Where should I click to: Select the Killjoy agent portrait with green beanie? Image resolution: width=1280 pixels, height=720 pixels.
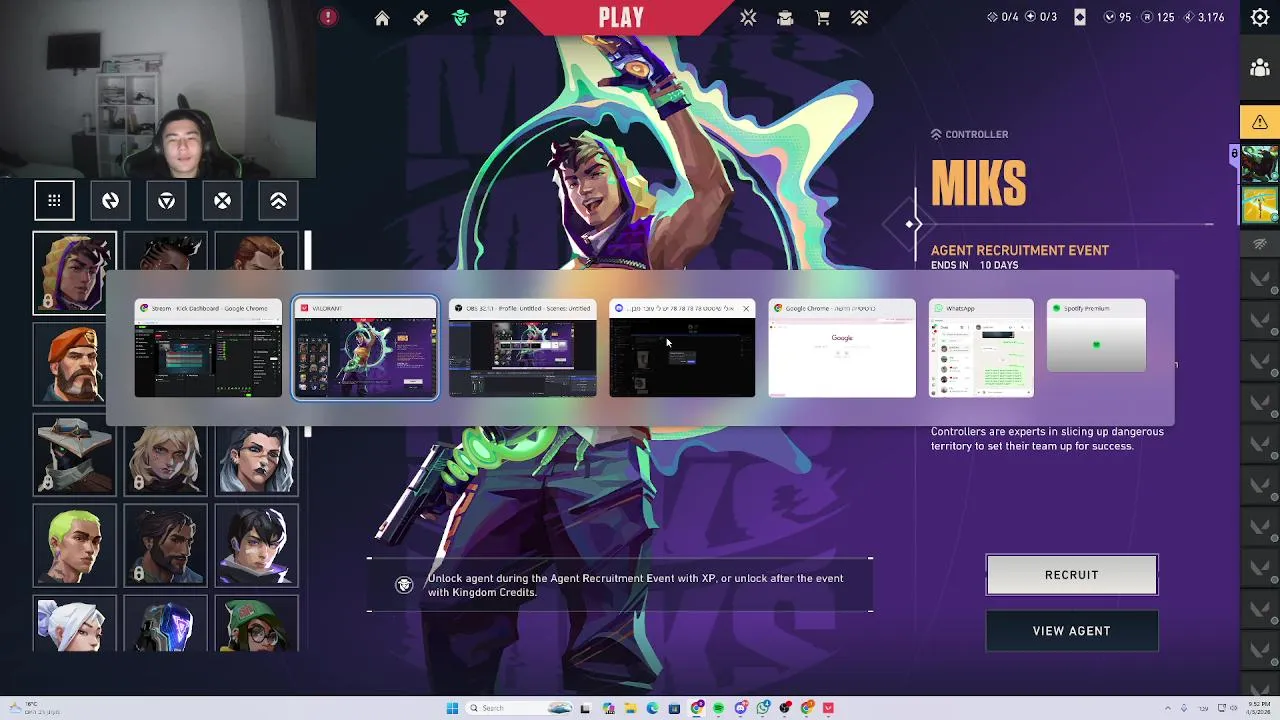tap(256, 624)
